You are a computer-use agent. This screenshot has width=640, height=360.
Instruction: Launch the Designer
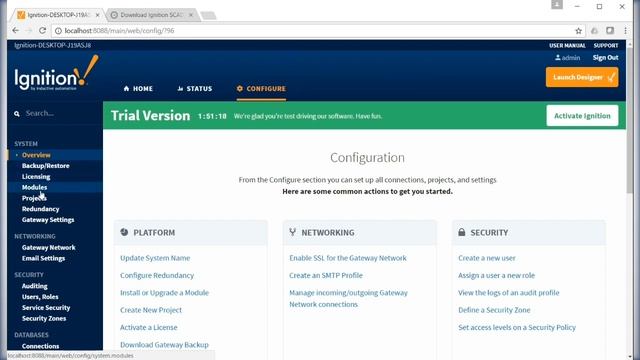coord(582,77)
